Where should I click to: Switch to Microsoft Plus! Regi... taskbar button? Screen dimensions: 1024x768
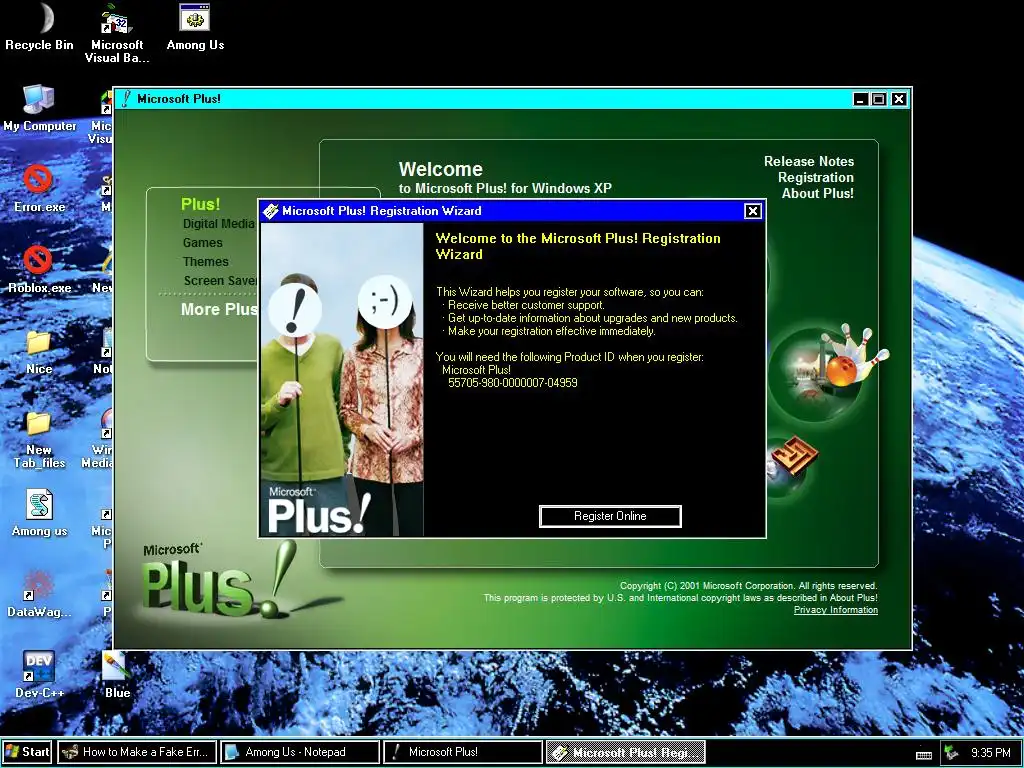click(x=625, y=752)
